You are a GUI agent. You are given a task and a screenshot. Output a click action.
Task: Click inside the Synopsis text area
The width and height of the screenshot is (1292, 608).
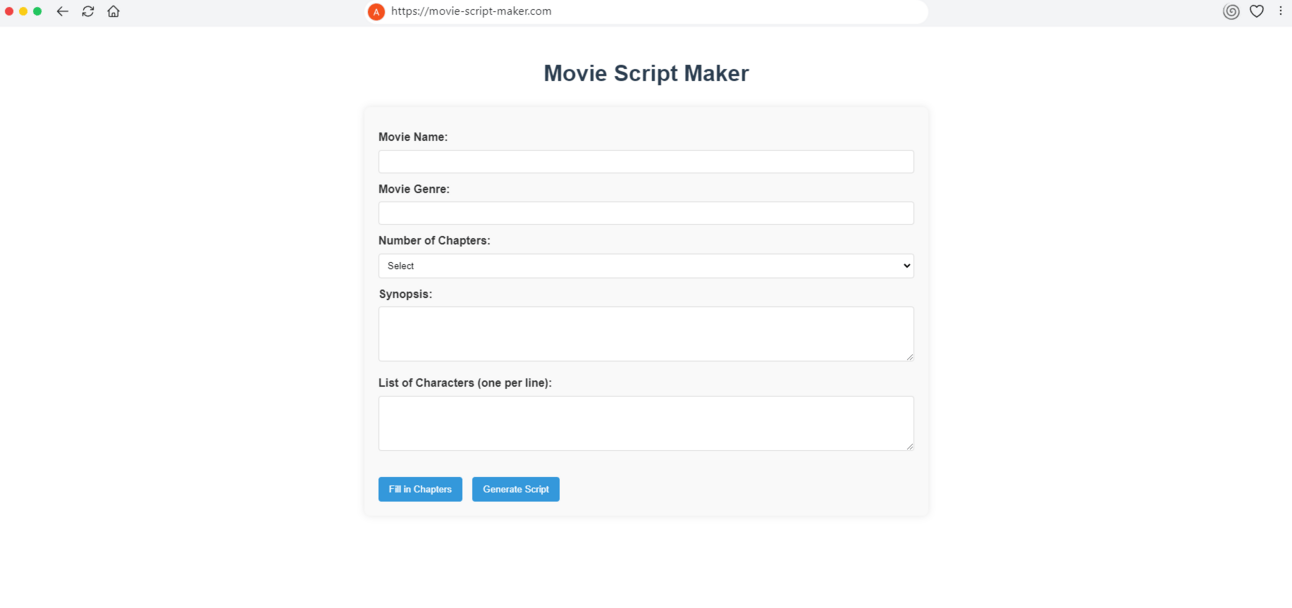[646, 334]
